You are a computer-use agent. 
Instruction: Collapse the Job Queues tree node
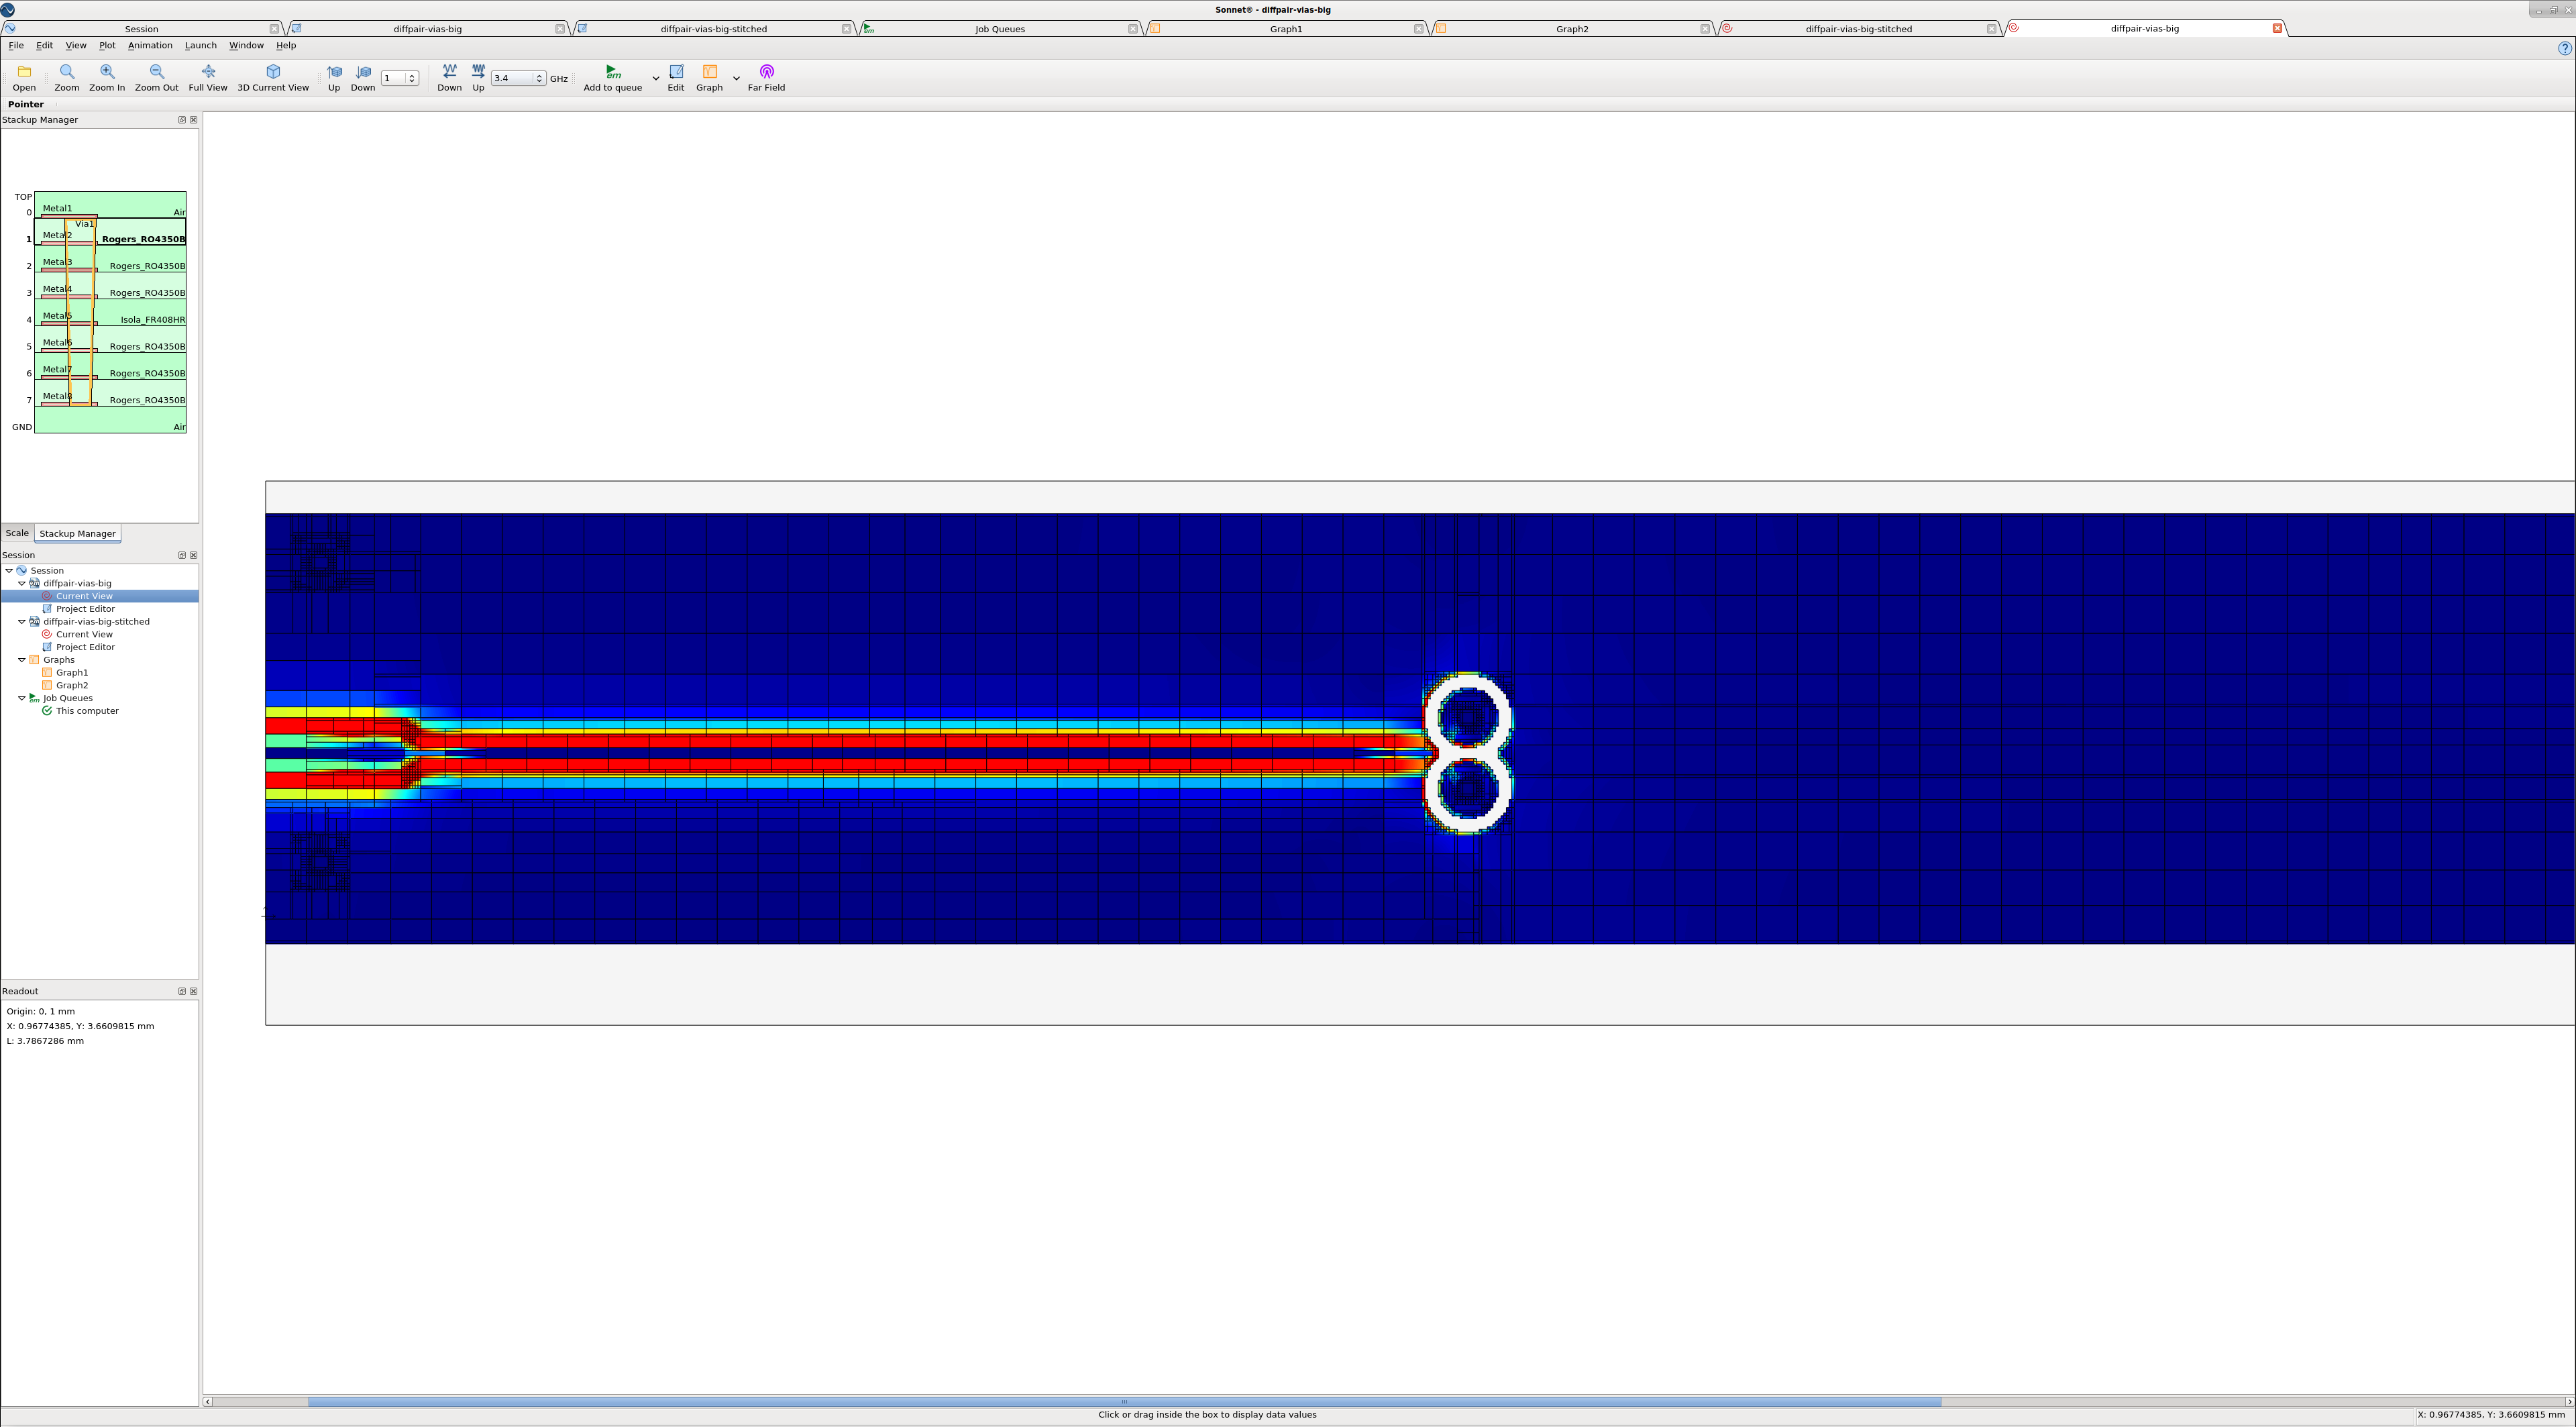coord(22,698)
